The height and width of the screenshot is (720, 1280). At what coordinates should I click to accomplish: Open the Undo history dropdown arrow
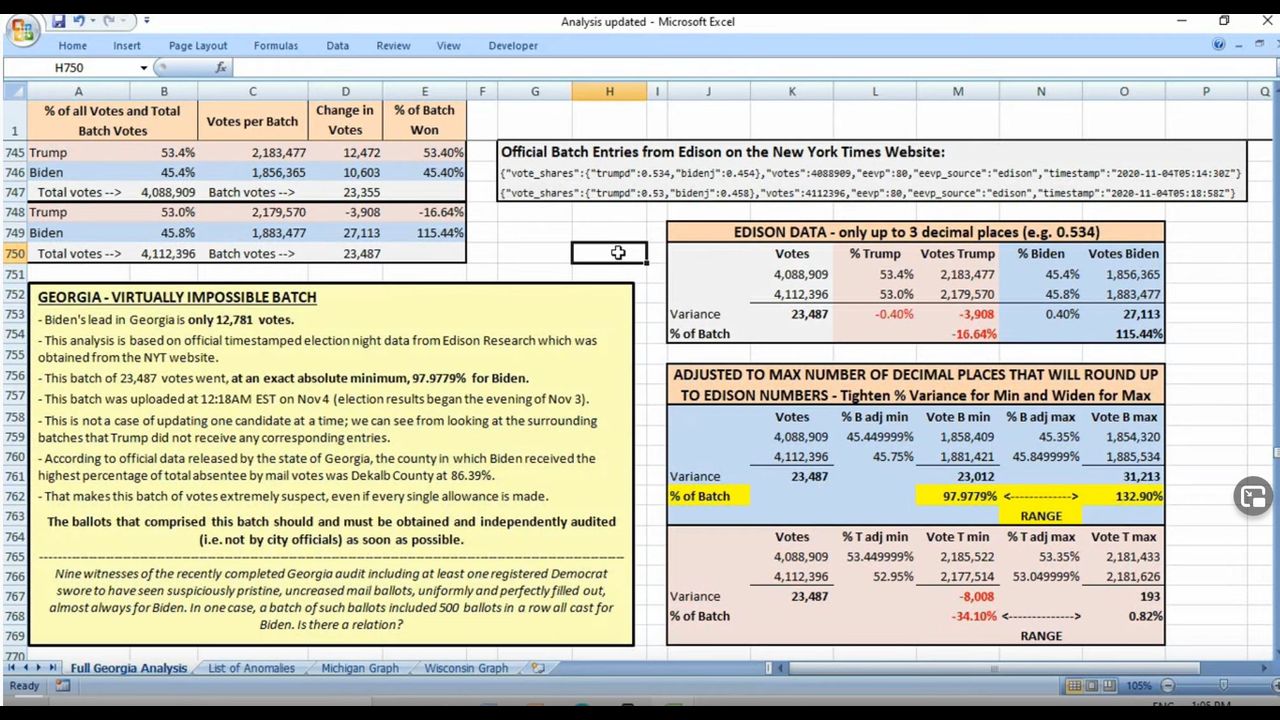(92, 21)
